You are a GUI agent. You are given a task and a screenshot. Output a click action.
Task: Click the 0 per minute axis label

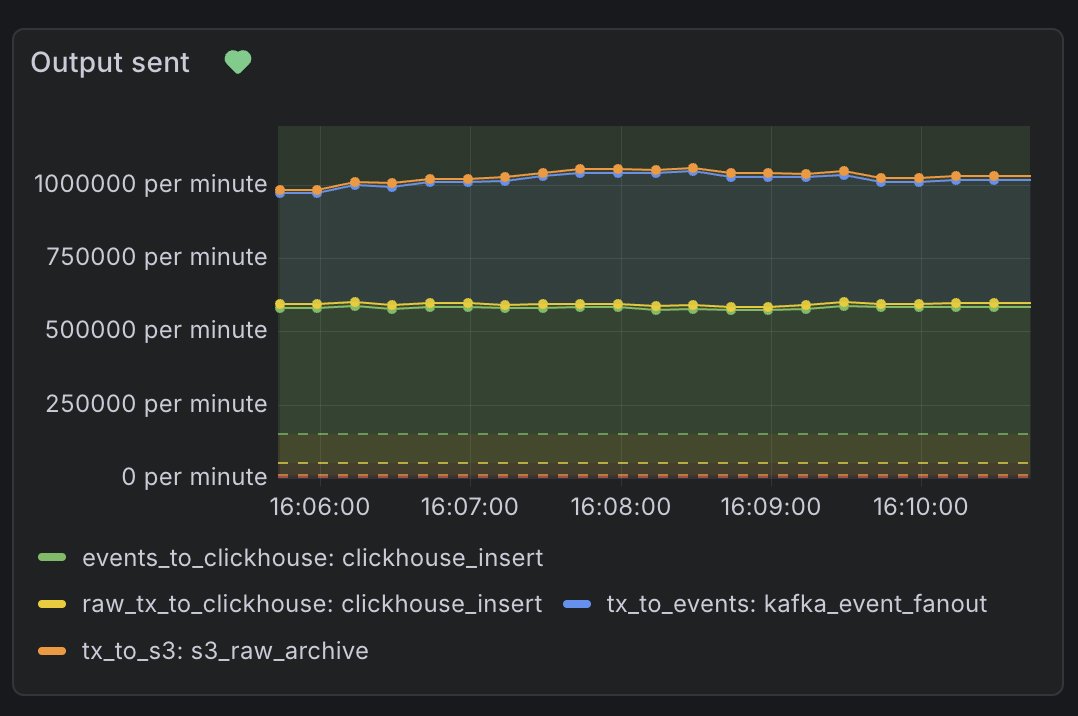(x=195, y=477)
